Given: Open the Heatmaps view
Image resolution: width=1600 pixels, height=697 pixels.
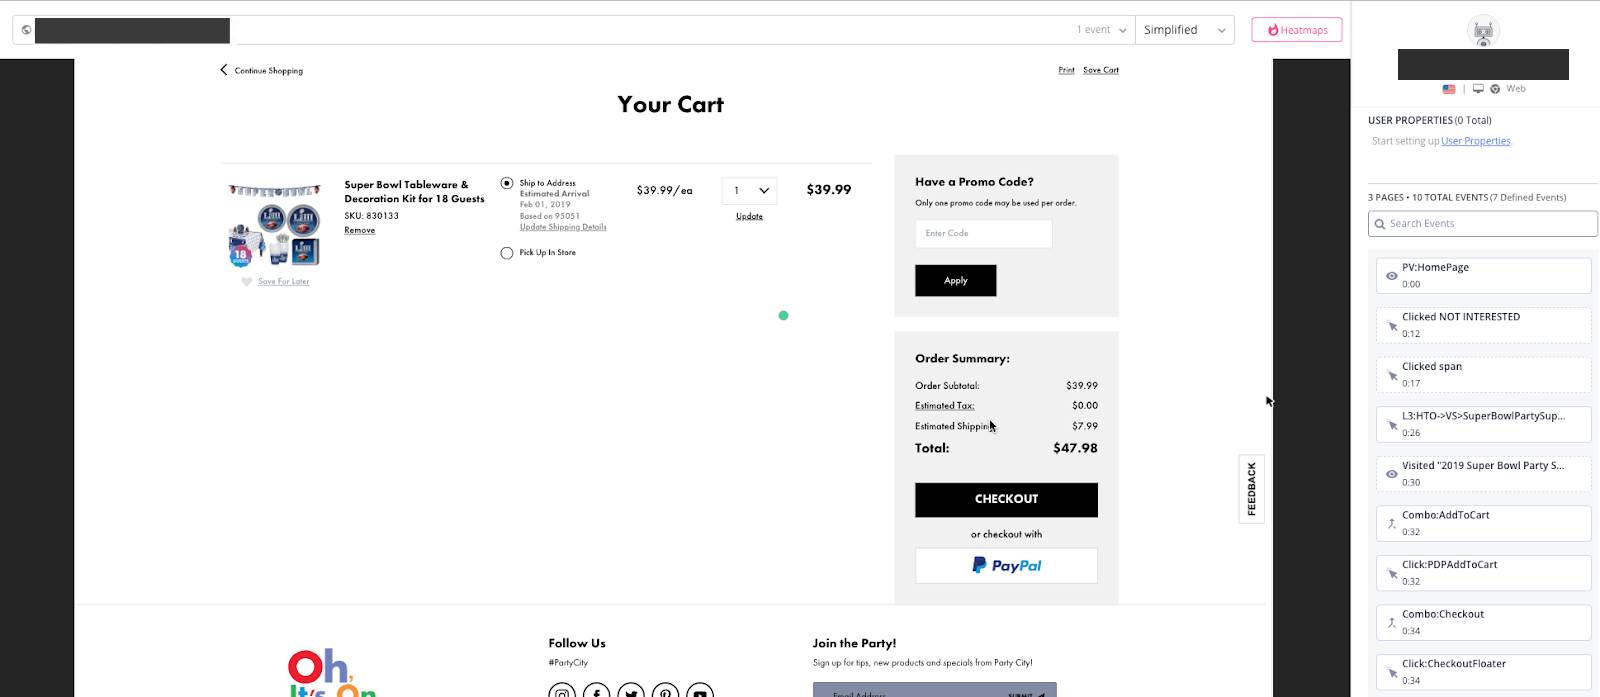Looking at the screenshot, I should [1297, 30].
